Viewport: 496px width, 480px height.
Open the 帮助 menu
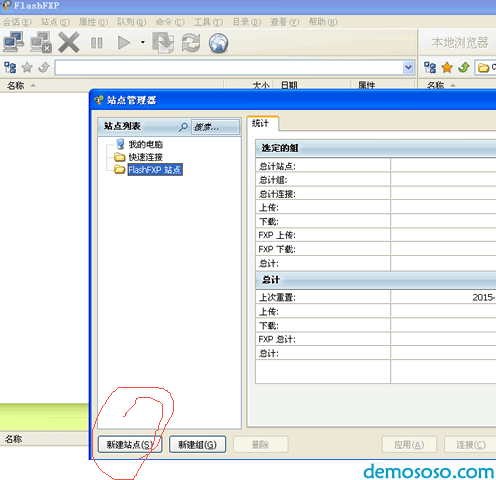point(323,22)
